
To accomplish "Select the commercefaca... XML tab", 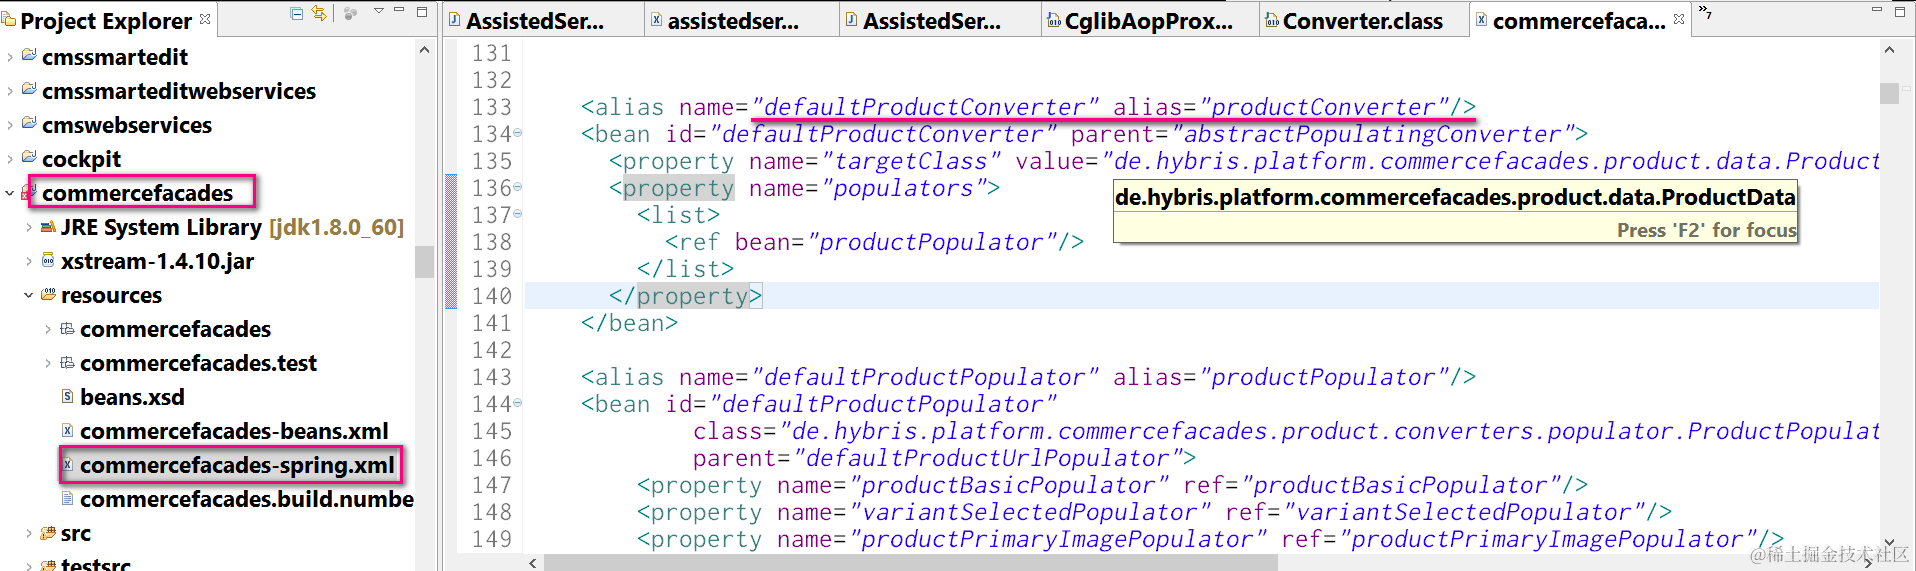I will 1578,21.
